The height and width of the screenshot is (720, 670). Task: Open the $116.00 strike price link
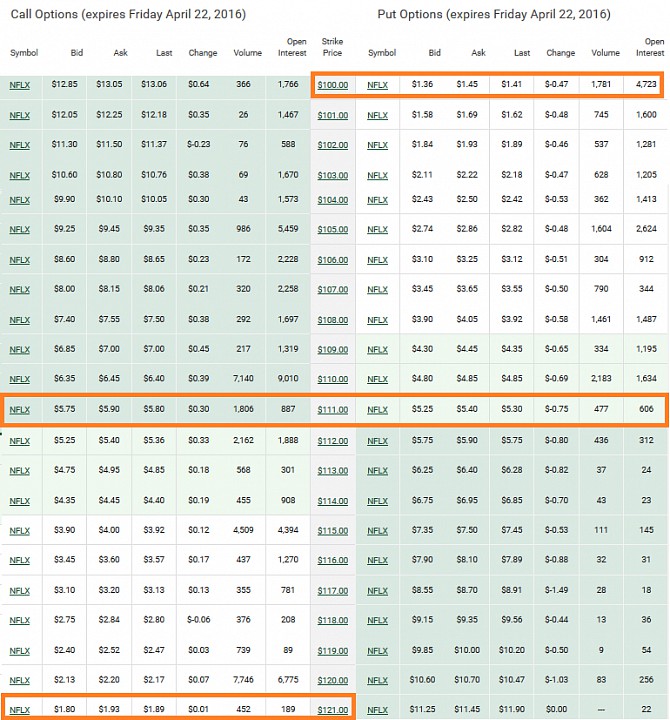point(332,560)
